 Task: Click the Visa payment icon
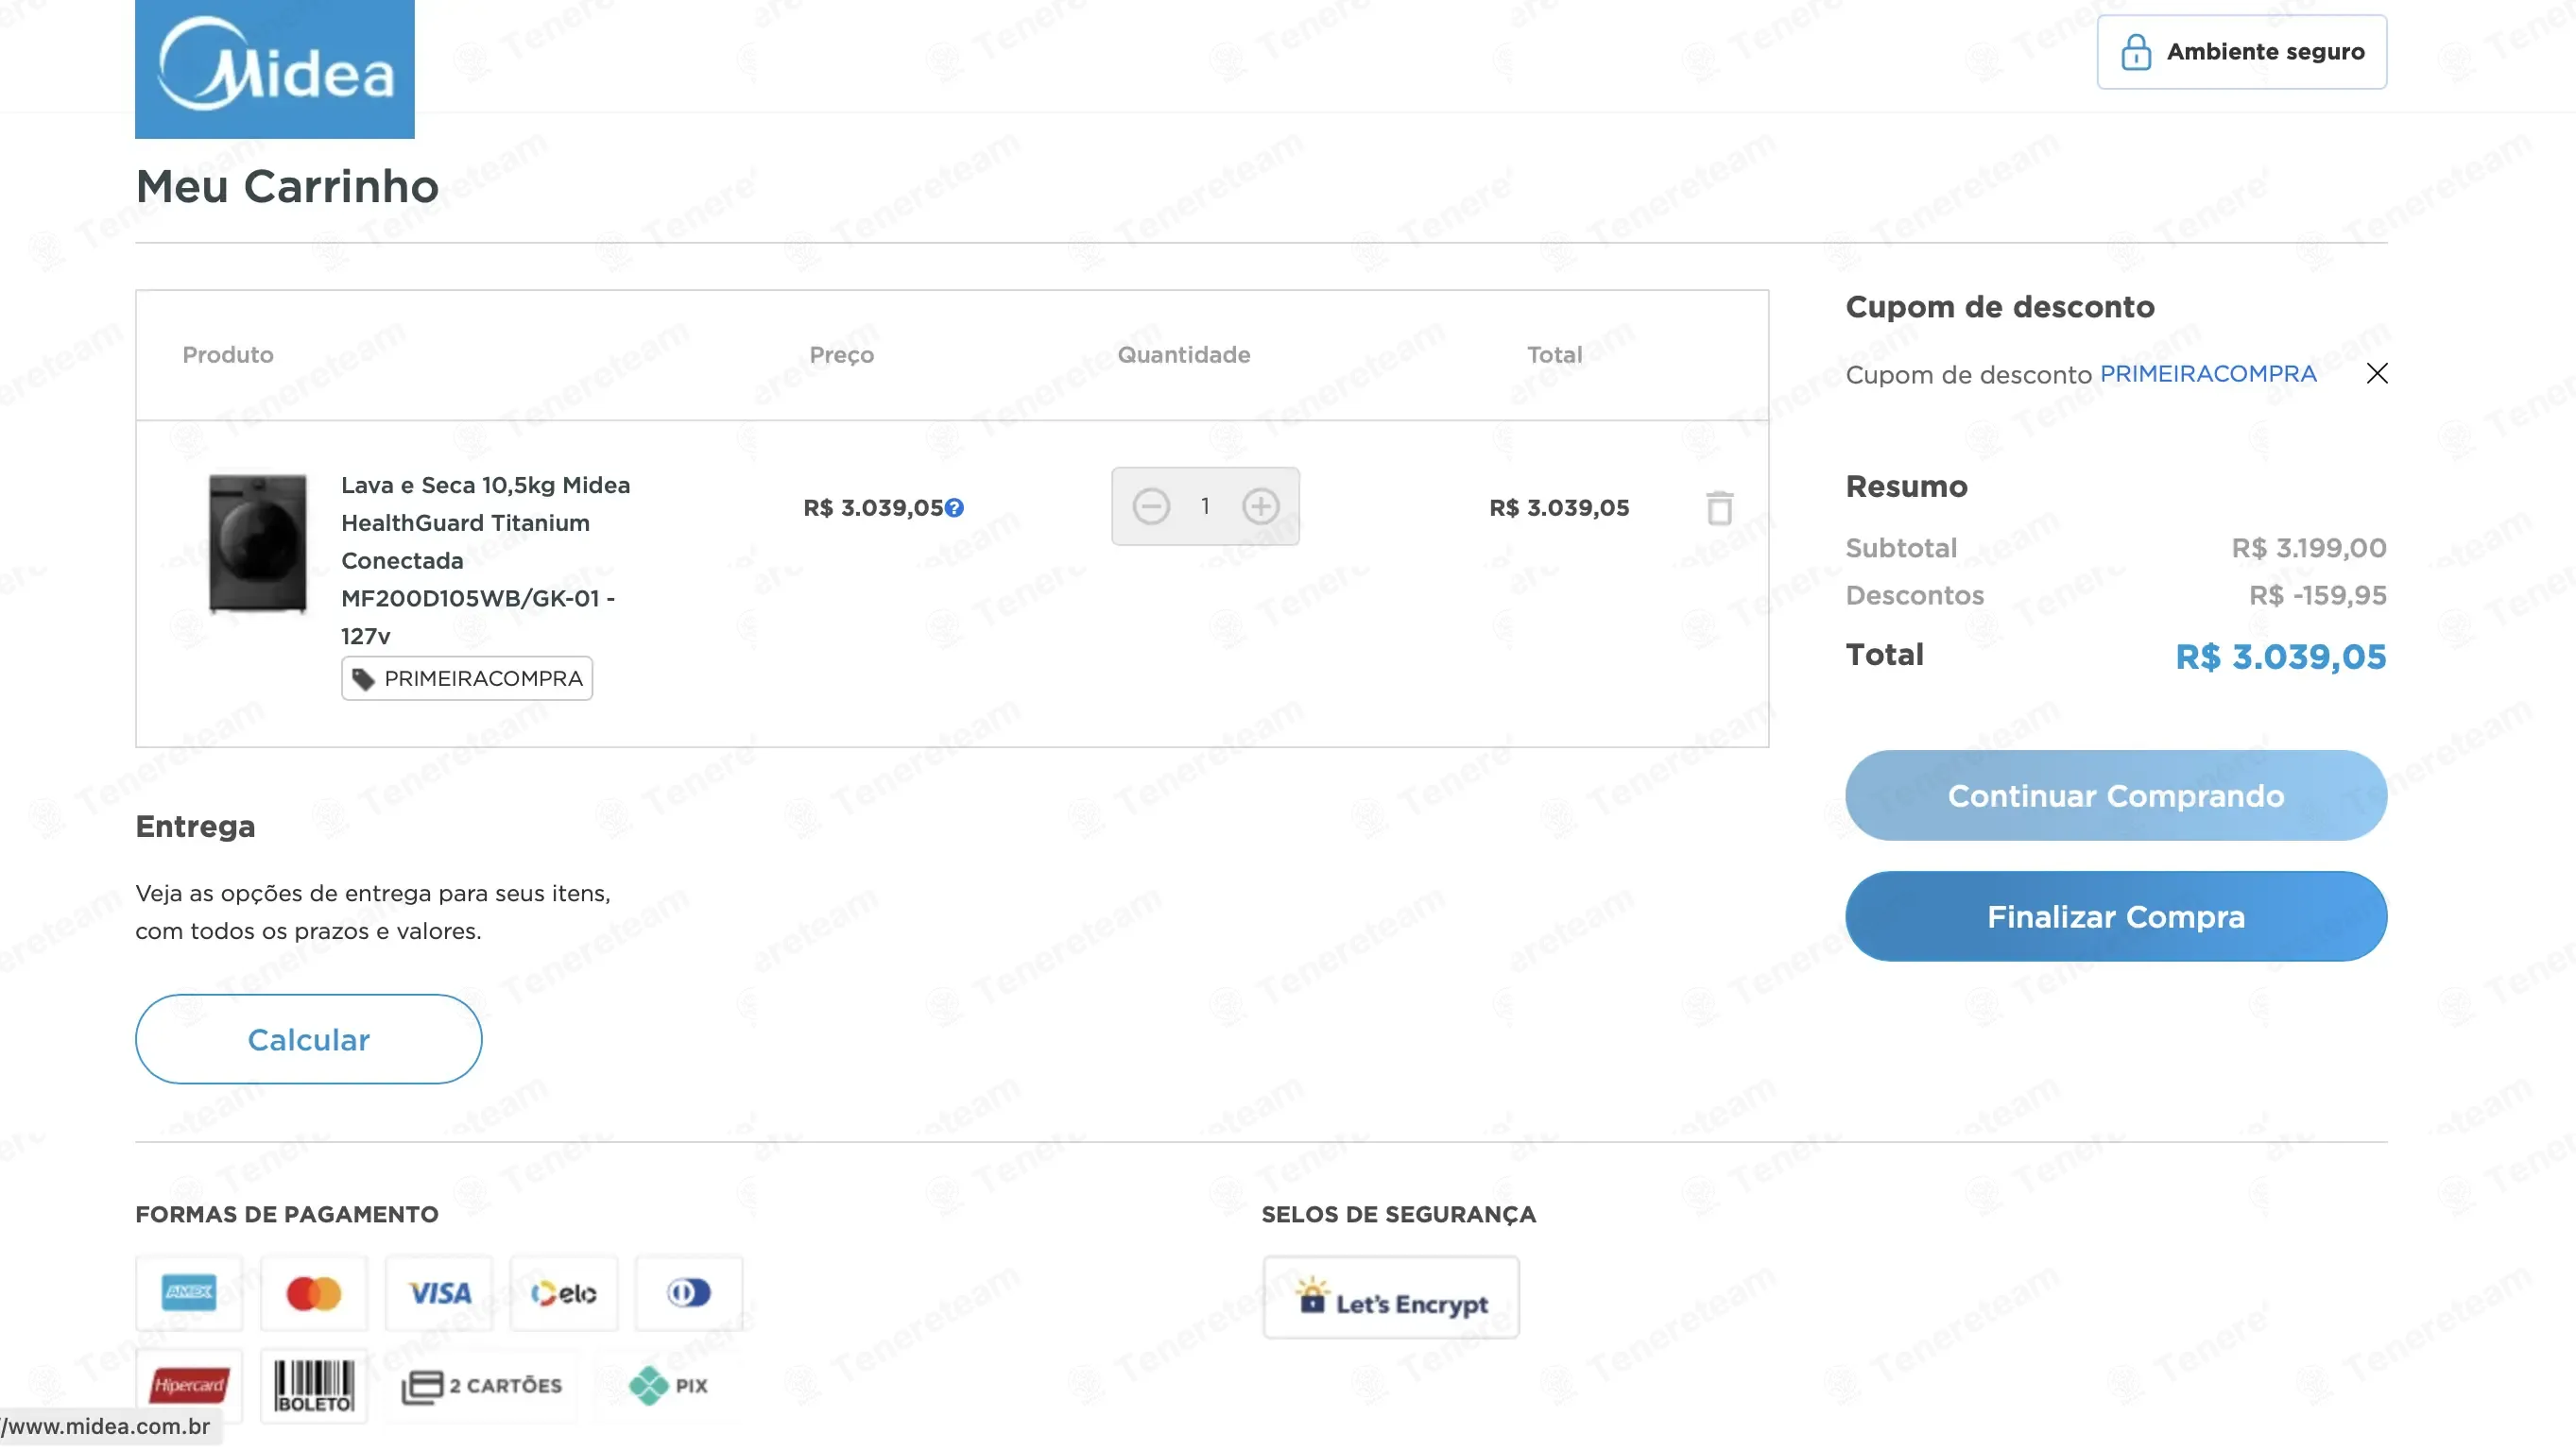tap(439, 1294)
